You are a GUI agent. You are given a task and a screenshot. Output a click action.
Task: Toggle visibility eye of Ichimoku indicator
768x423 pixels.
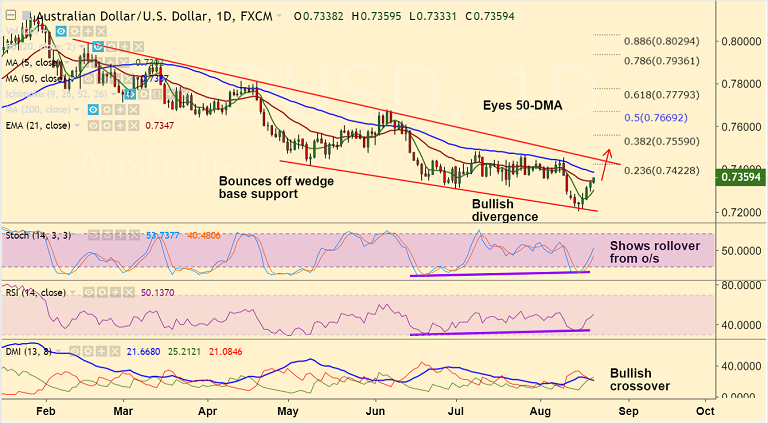click(130, 94)
